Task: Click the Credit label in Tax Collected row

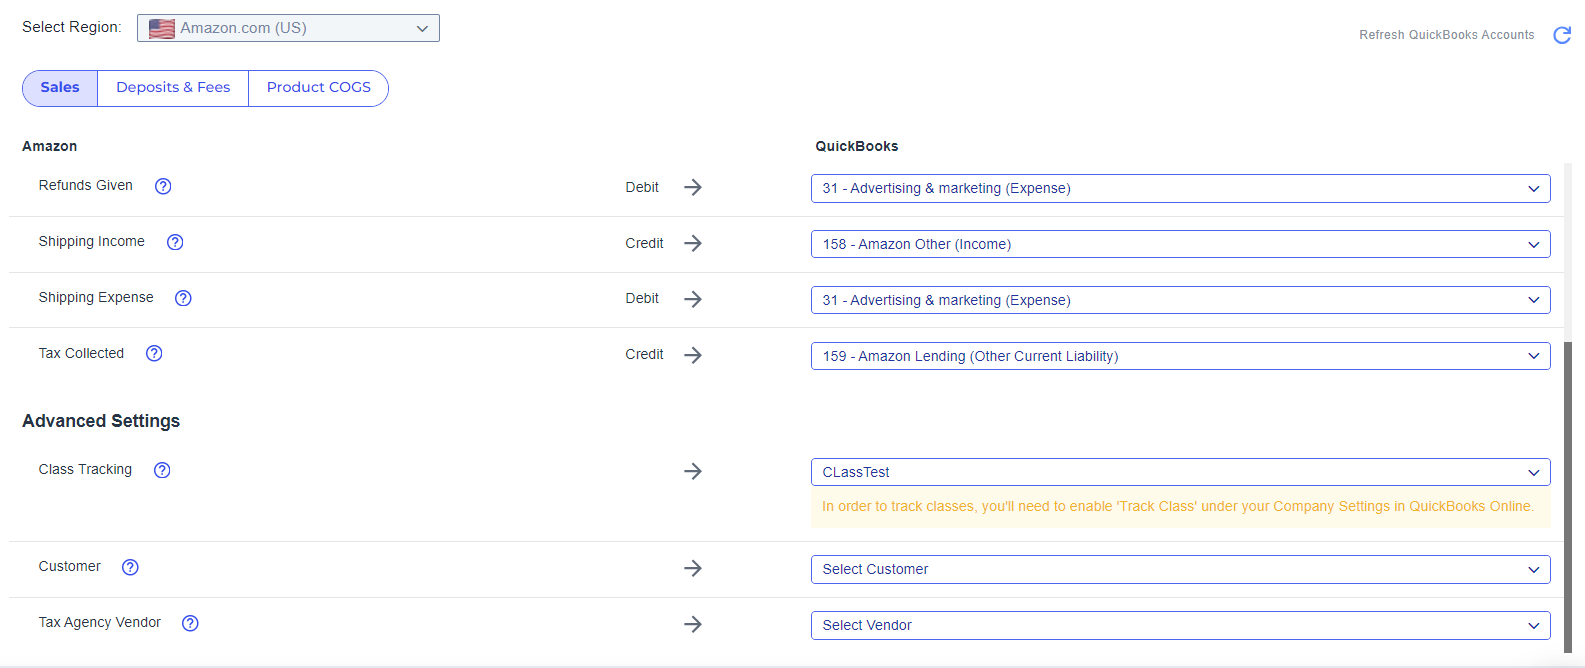Action: 644,354
